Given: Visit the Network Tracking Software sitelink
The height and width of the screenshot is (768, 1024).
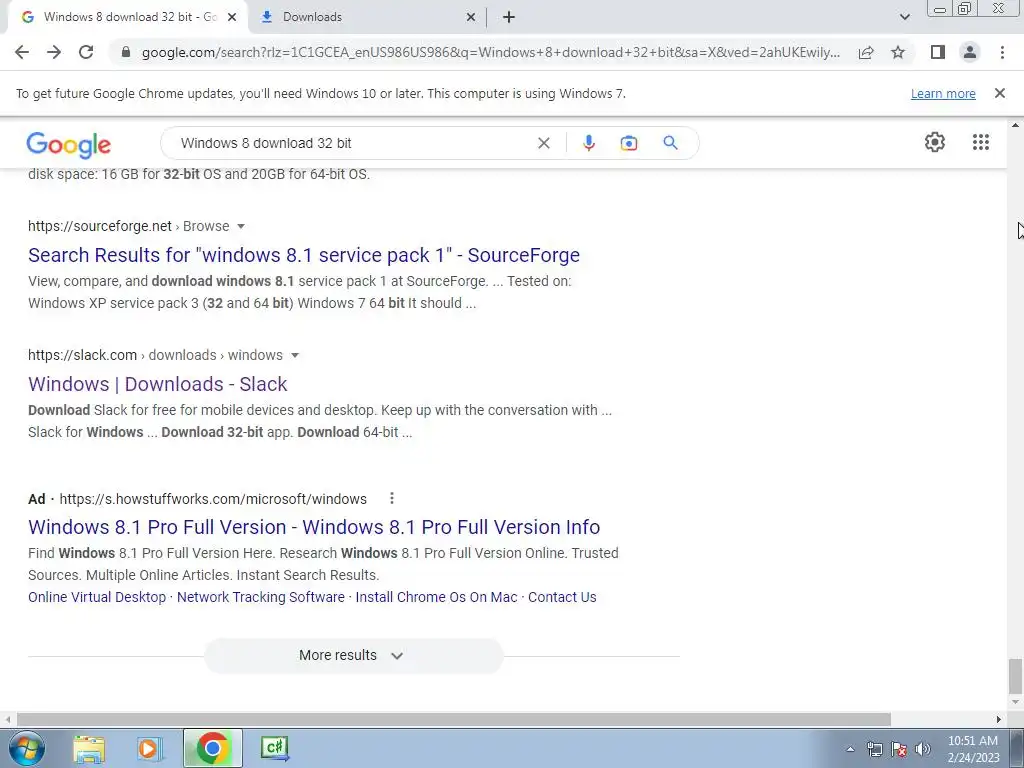Looking at the screenshot, I should pos(261,598).
